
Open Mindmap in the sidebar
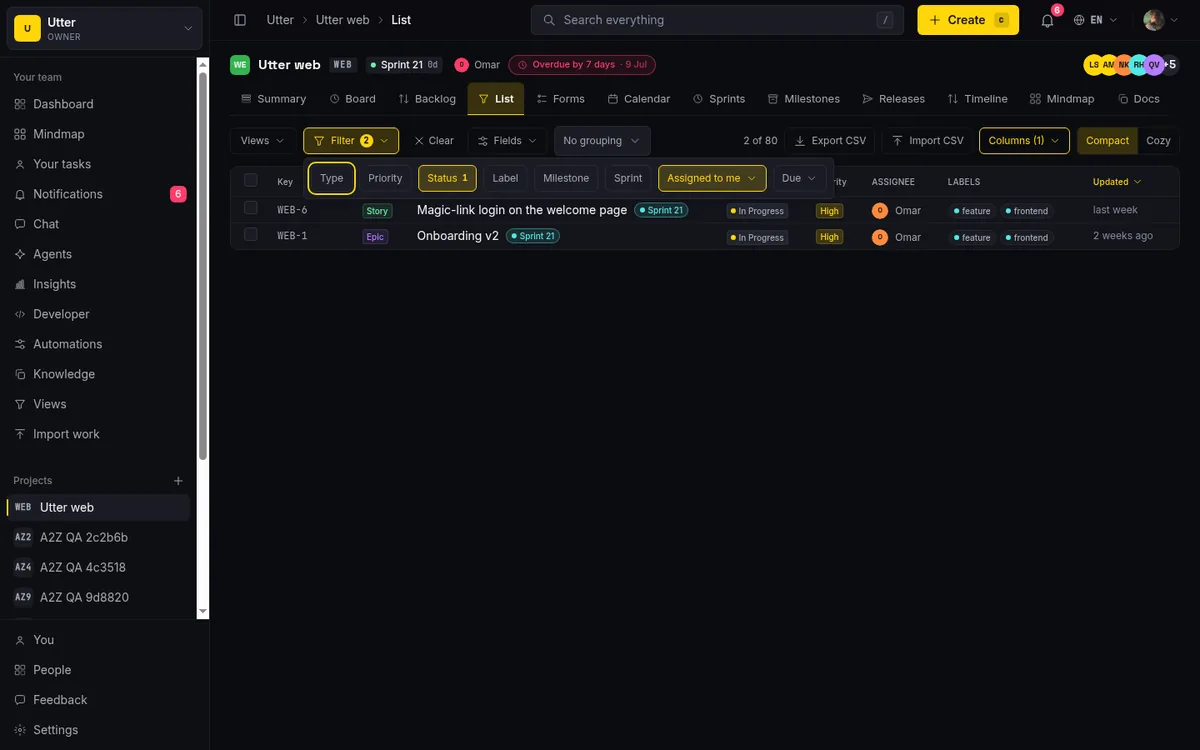coord(98,134)
